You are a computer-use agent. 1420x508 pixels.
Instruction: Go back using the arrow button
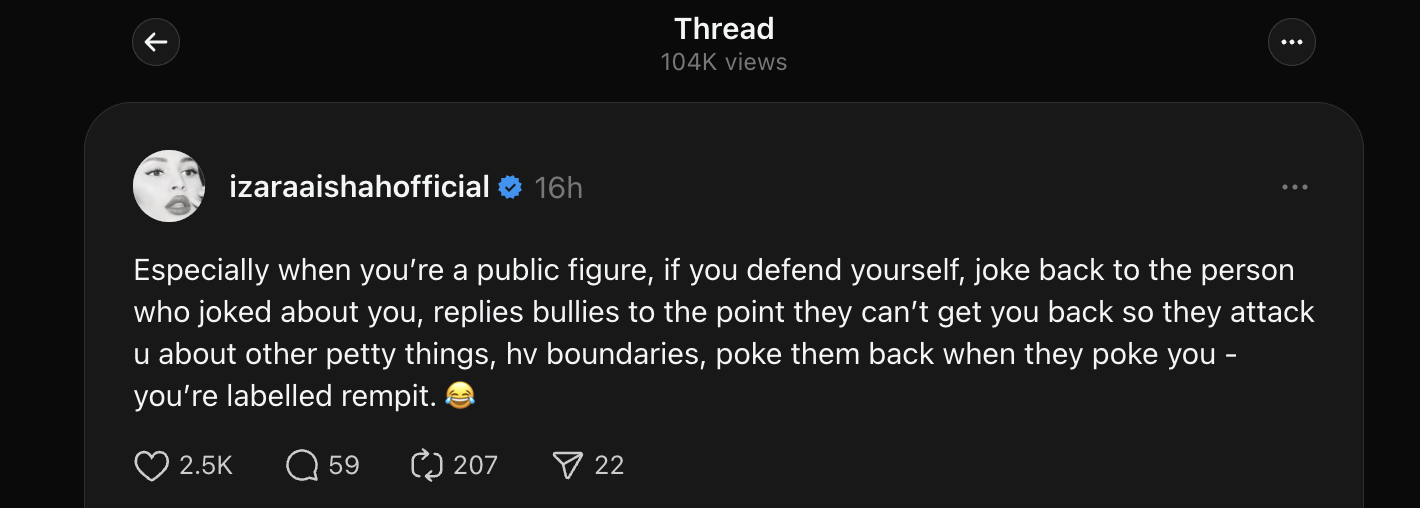[x=156, y=42]
